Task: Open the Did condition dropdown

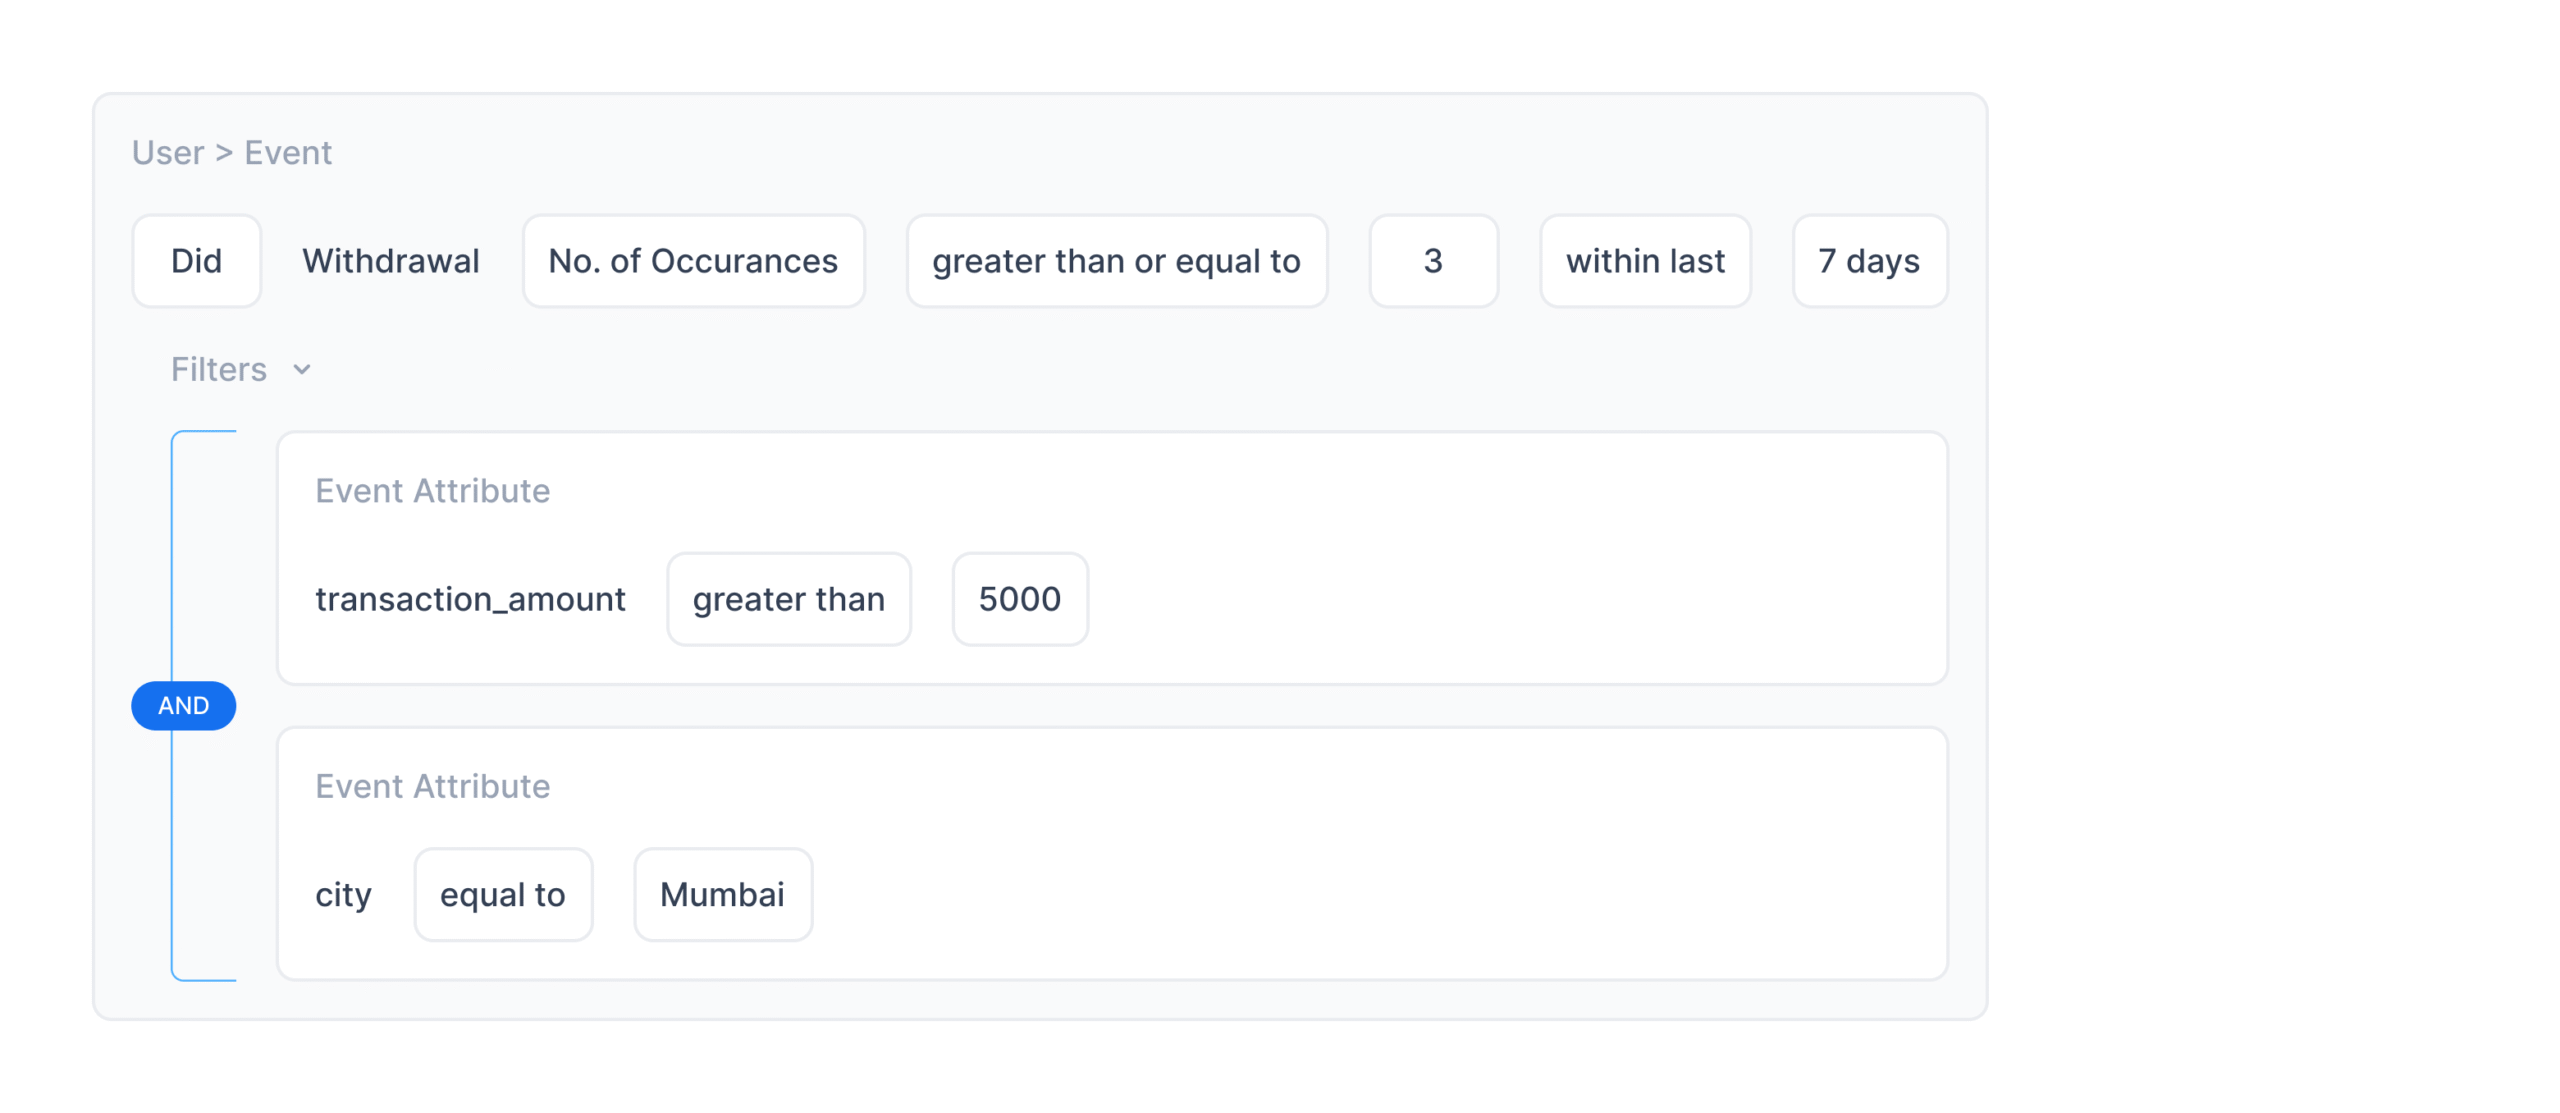Action: (x=196, y=261)
